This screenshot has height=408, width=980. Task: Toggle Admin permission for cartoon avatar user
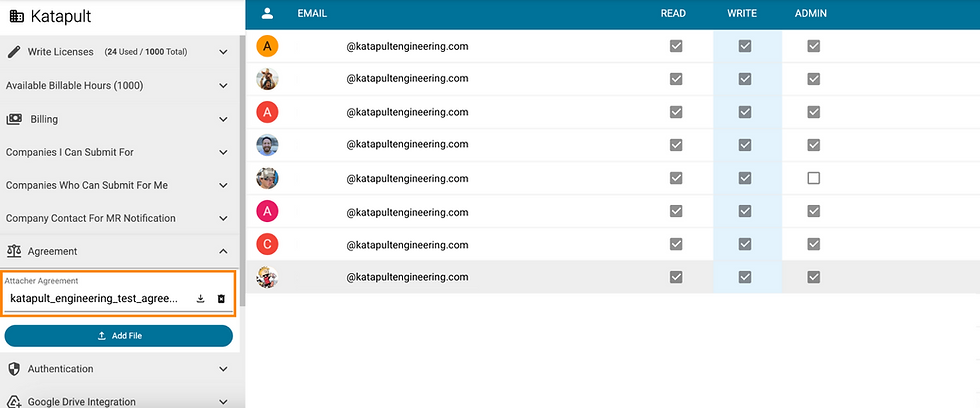(x=813, y=277)
